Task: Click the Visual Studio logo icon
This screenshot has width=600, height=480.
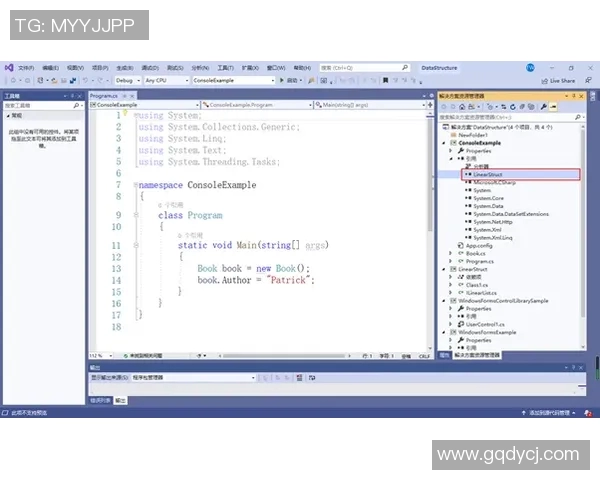Action: click(x=9, y=68)
